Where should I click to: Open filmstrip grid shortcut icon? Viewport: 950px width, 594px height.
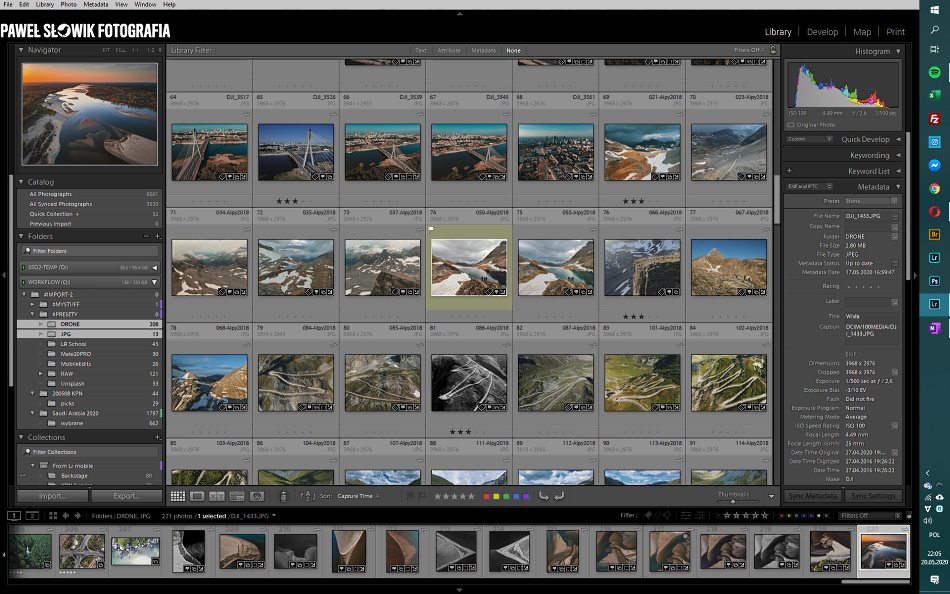pyautogui.click(x=53, y=516)
